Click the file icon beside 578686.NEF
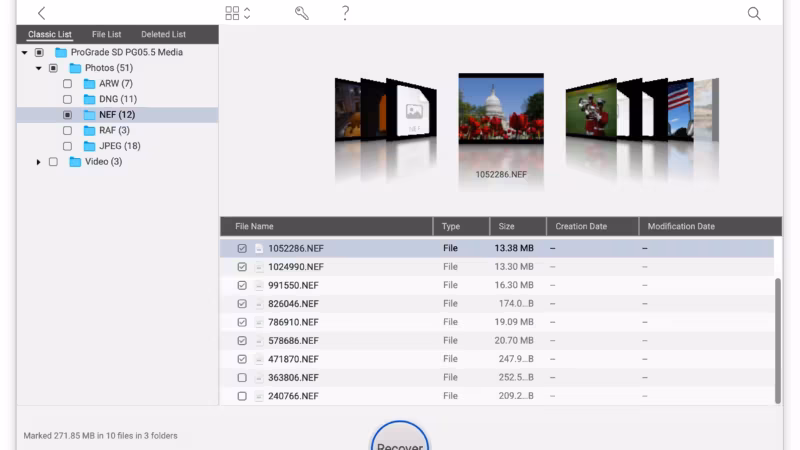 259,341
